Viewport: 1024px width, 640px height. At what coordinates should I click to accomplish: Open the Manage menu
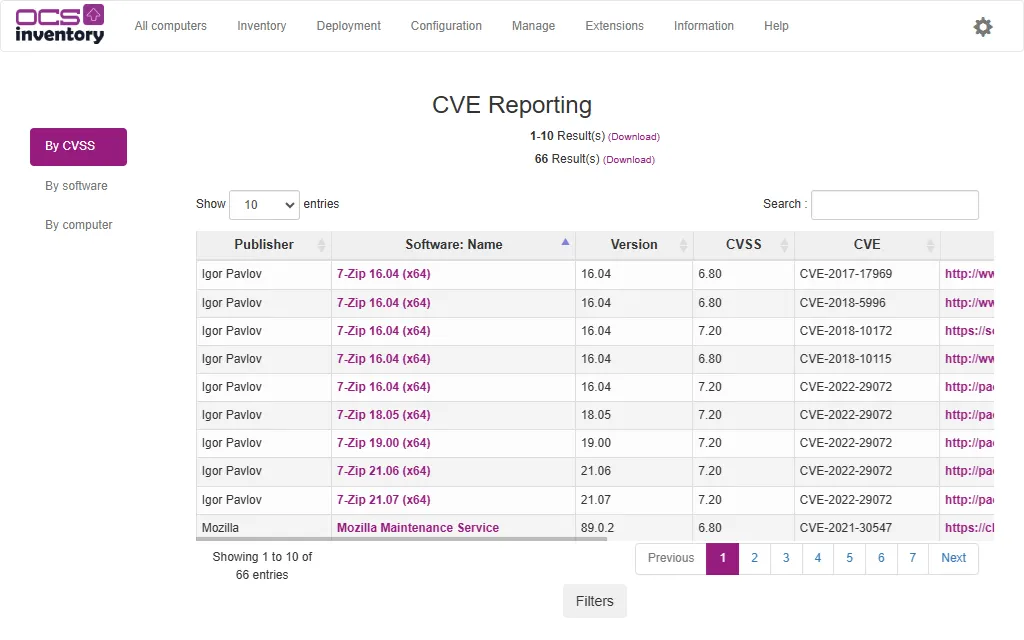click(534, 25)
